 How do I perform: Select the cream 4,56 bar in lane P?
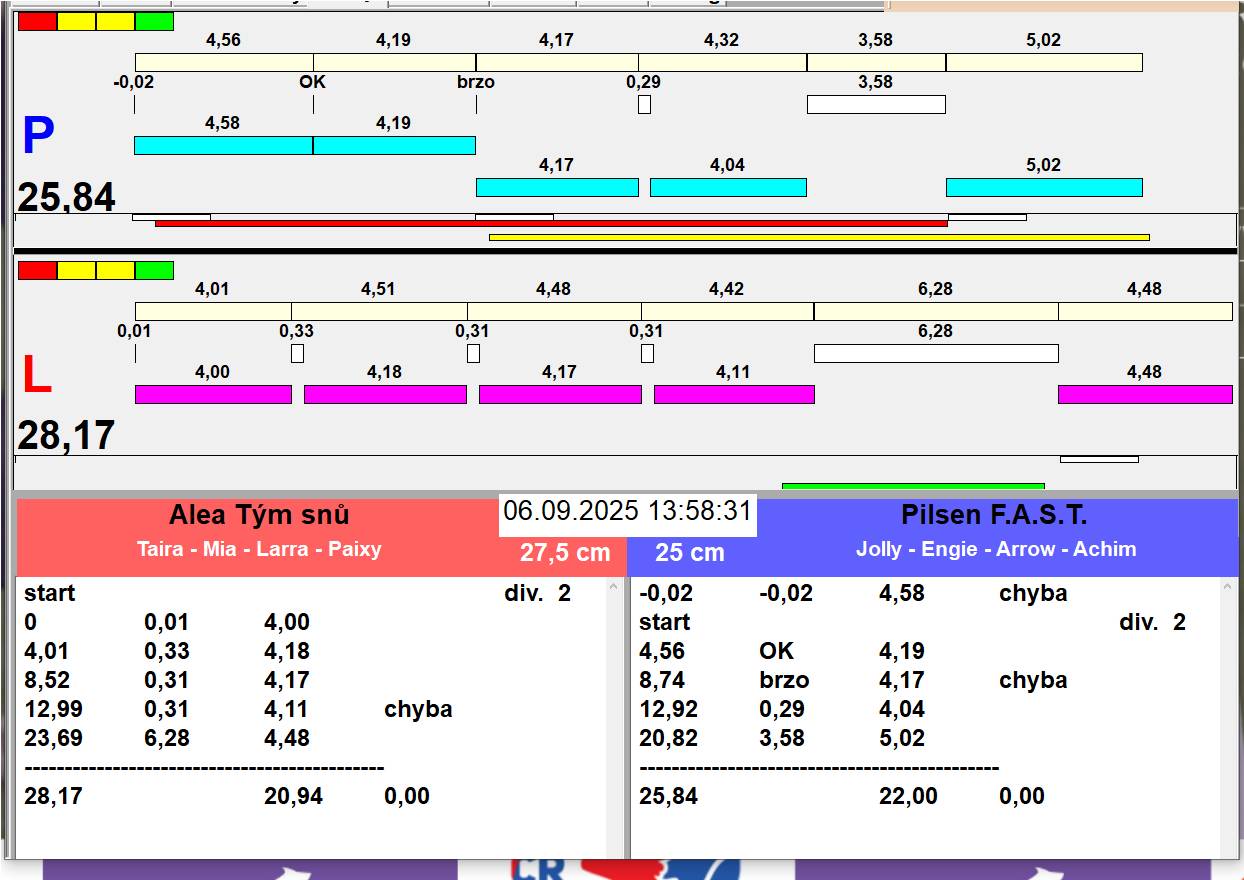[224, 62]
